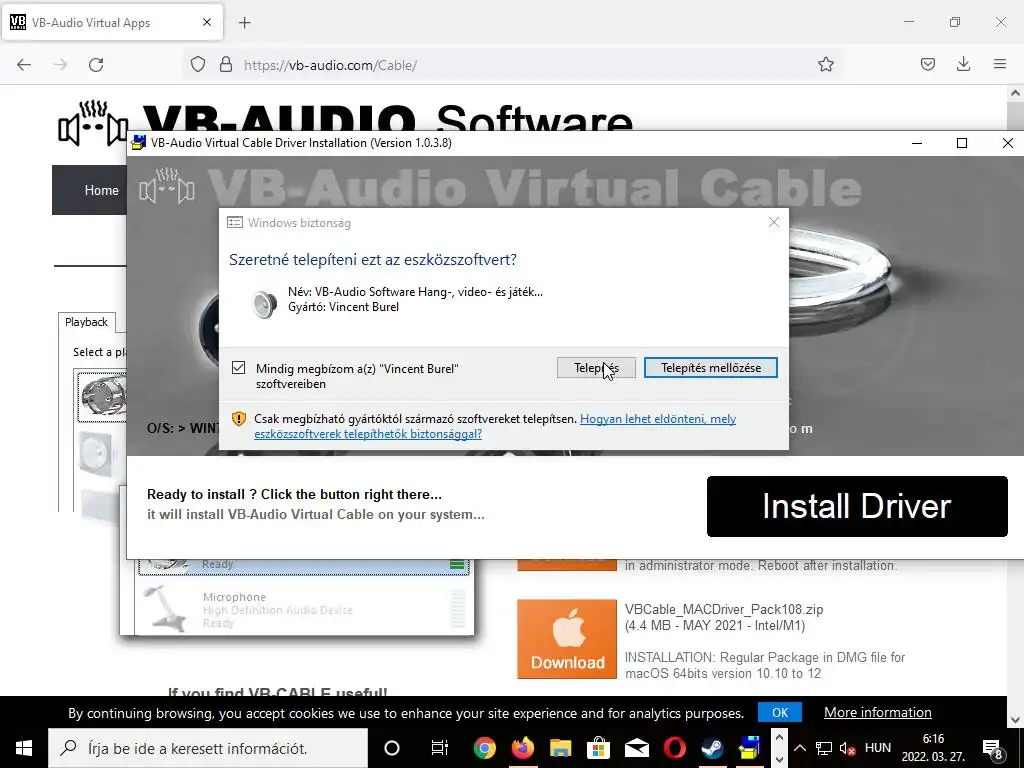Launch Google Chrome from the taskbar
The height and width of the screenshot is (768, 1024).
[x=485, y=748]
